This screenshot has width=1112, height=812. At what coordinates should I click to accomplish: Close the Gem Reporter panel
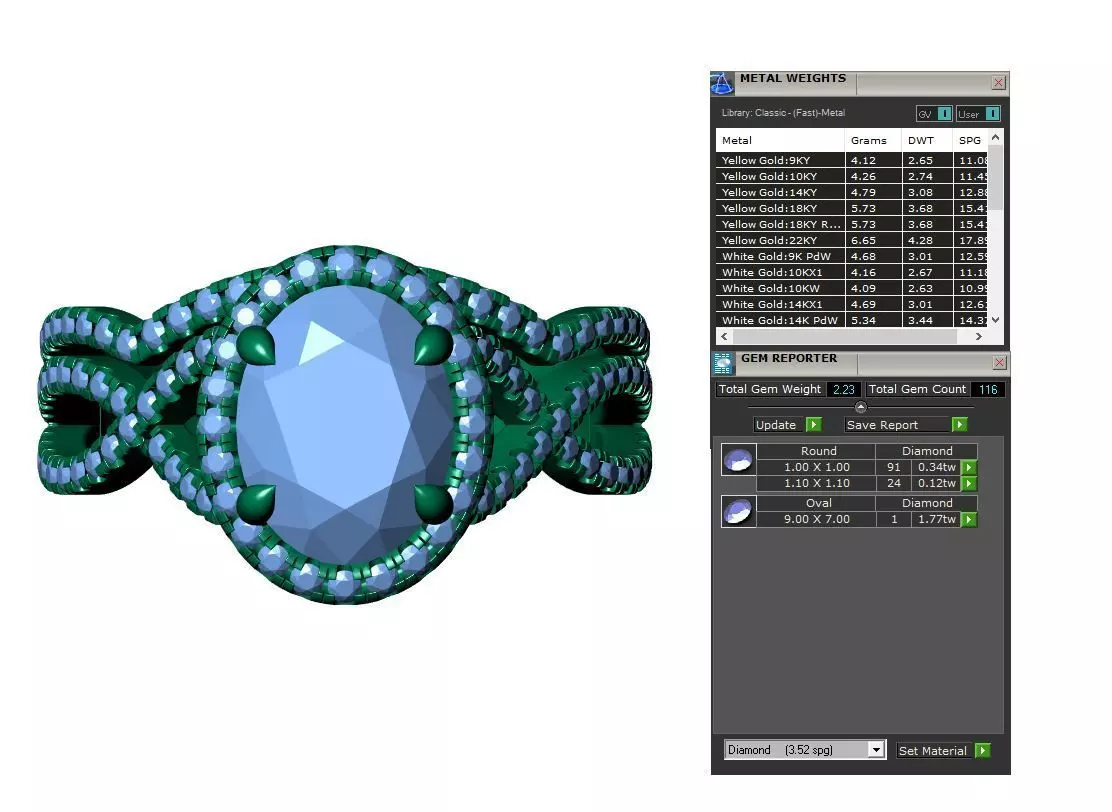click(x=999, y=363)
